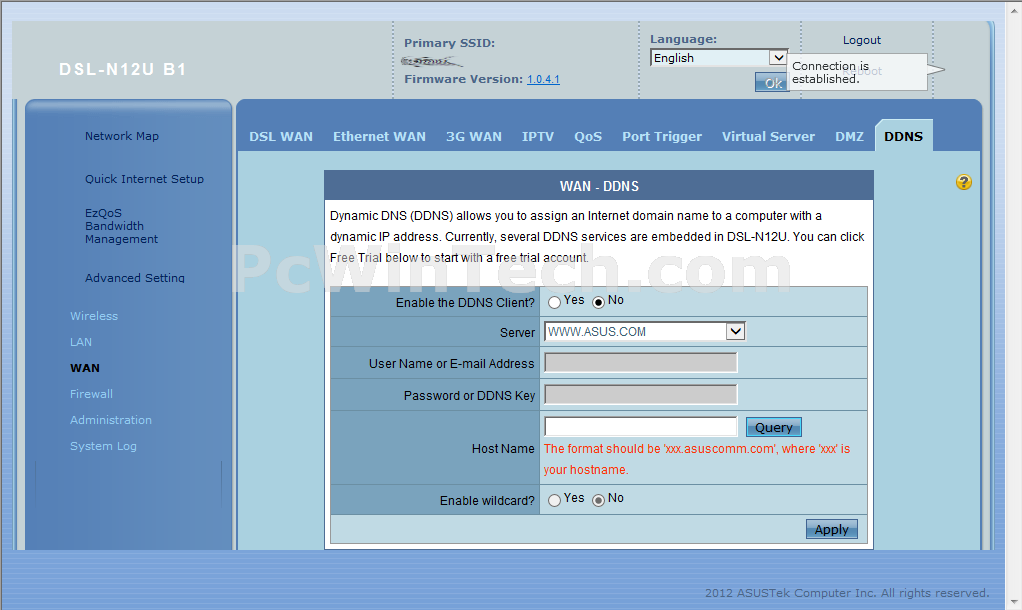Screen dimensions: 1022x610
Task: Click the Password or DDNS Key field
Action: pyautogui.click(x=641, y=394)
